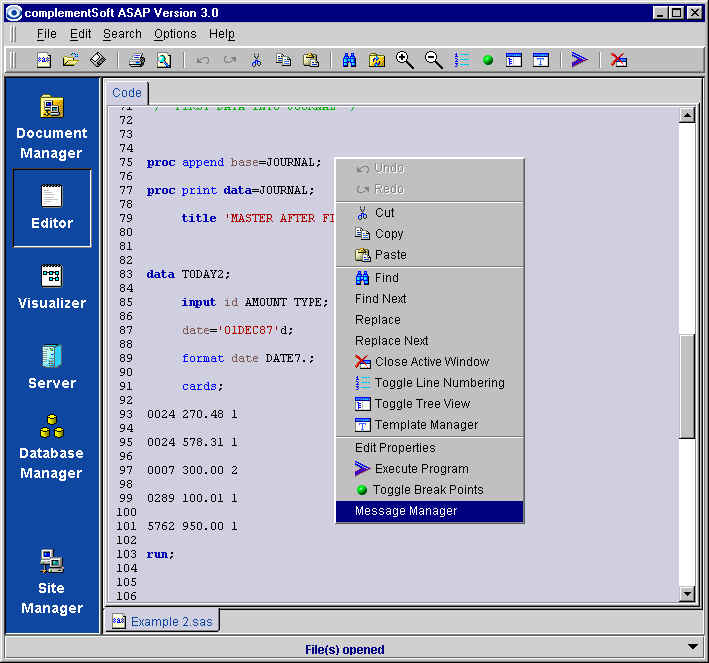709x663 pixels.
Task: Click the toolbar Undo arrow
Action: click(203, 60)
